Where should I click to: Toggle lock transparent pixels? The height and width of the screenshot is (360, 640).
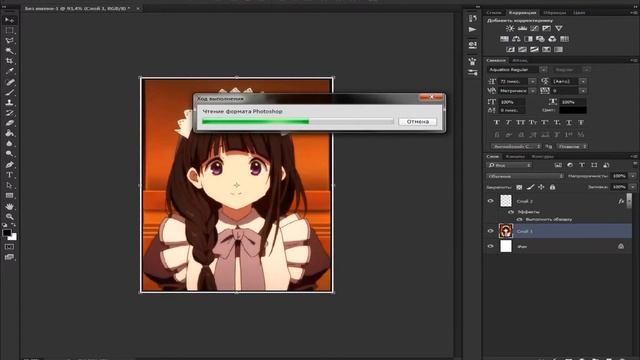click(519, 187)
